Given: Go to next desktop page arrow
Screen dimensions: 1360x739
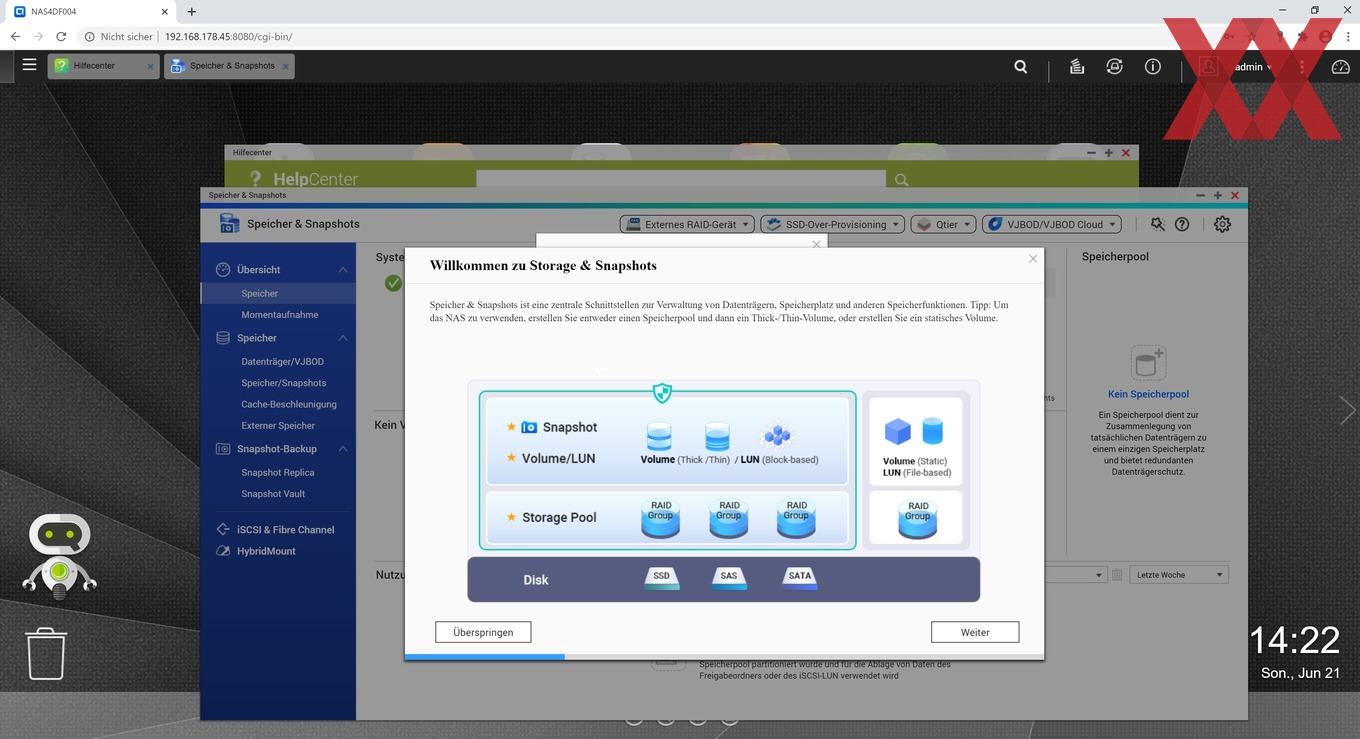Looking at the screenshot, I should click(1347, 409).
